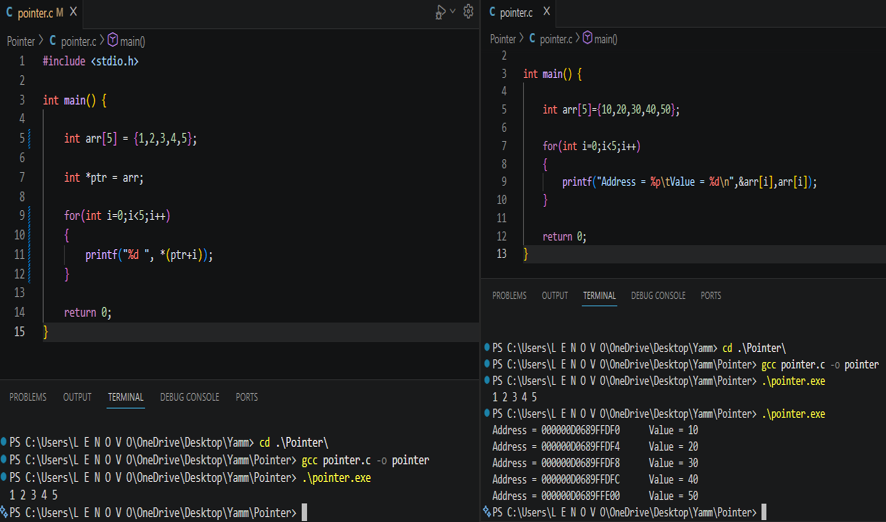Close the modified pointer.c M tab

pos(73,12)
